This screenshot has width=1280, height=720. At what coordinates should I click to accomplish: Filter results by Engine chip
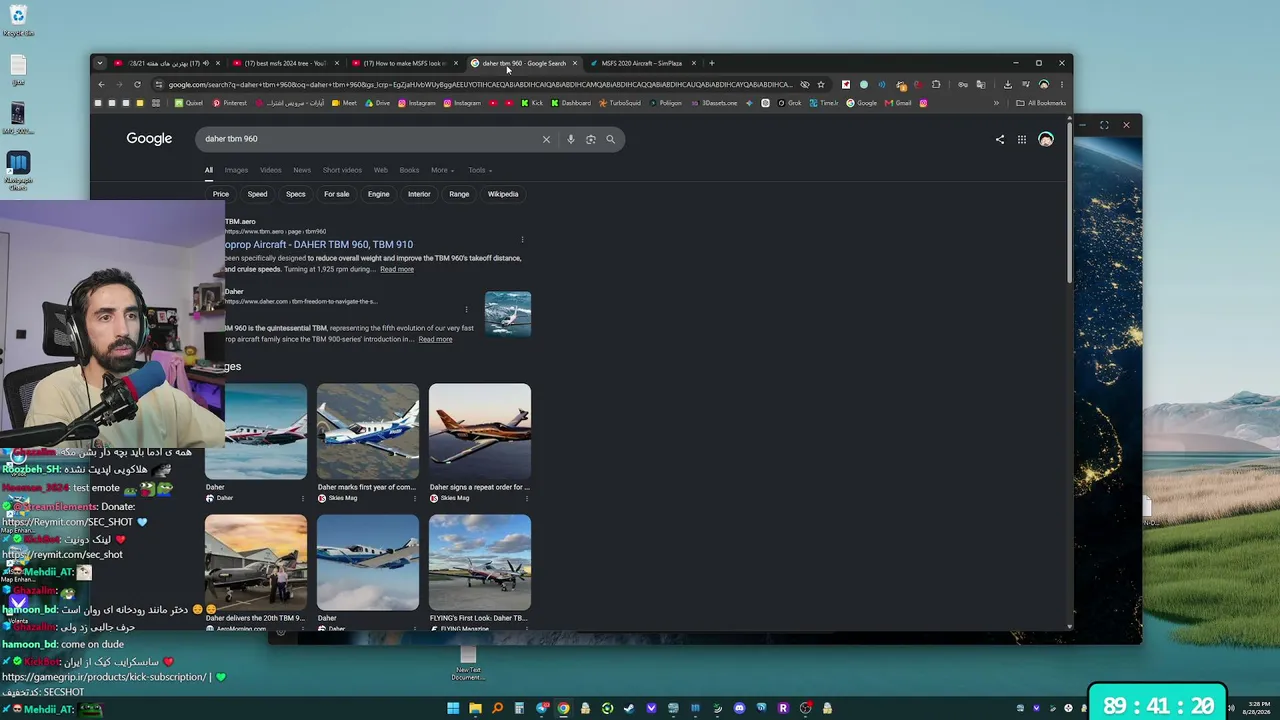(x=378, y=194)
